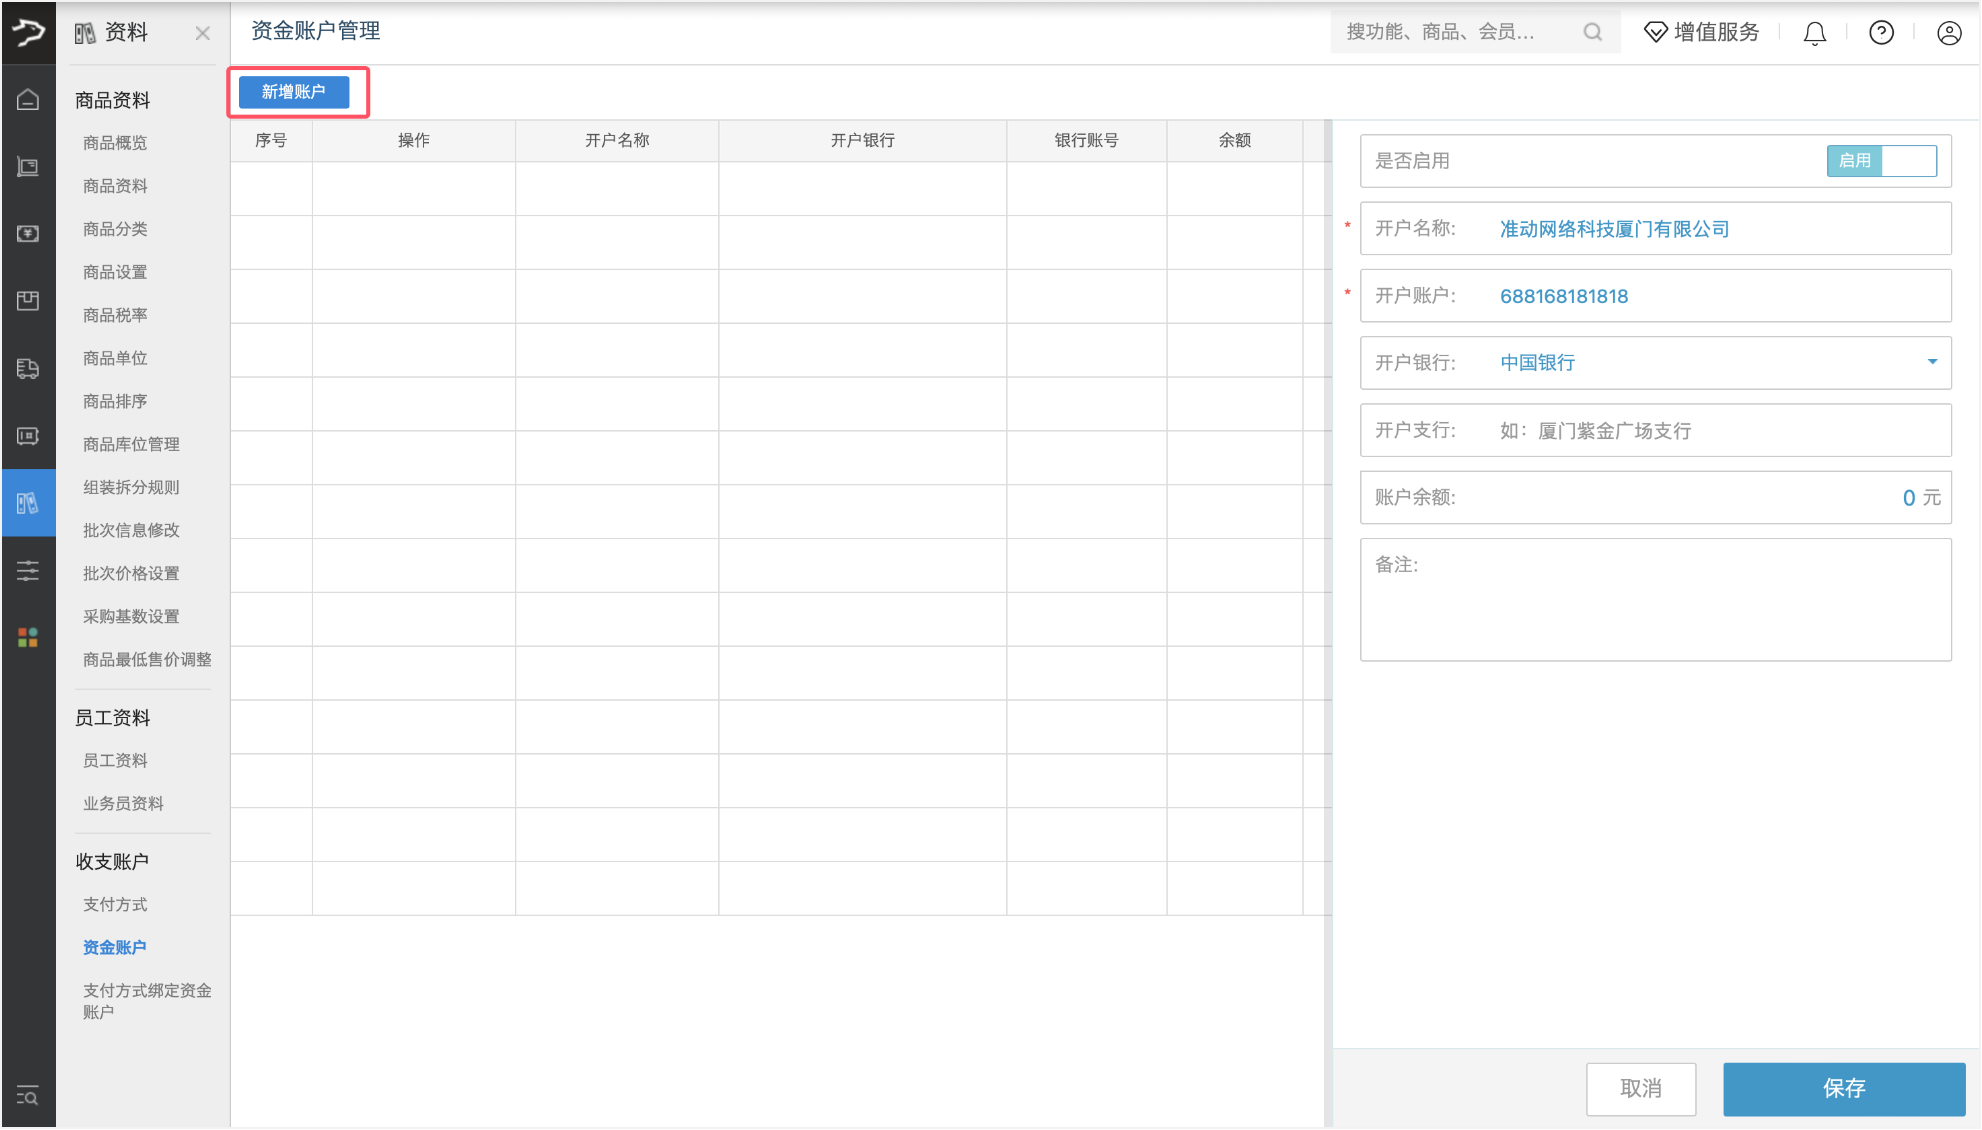Screen dimensions: 1982x1130
Task: Click the 新增账户 button
Action: point(294,92)
